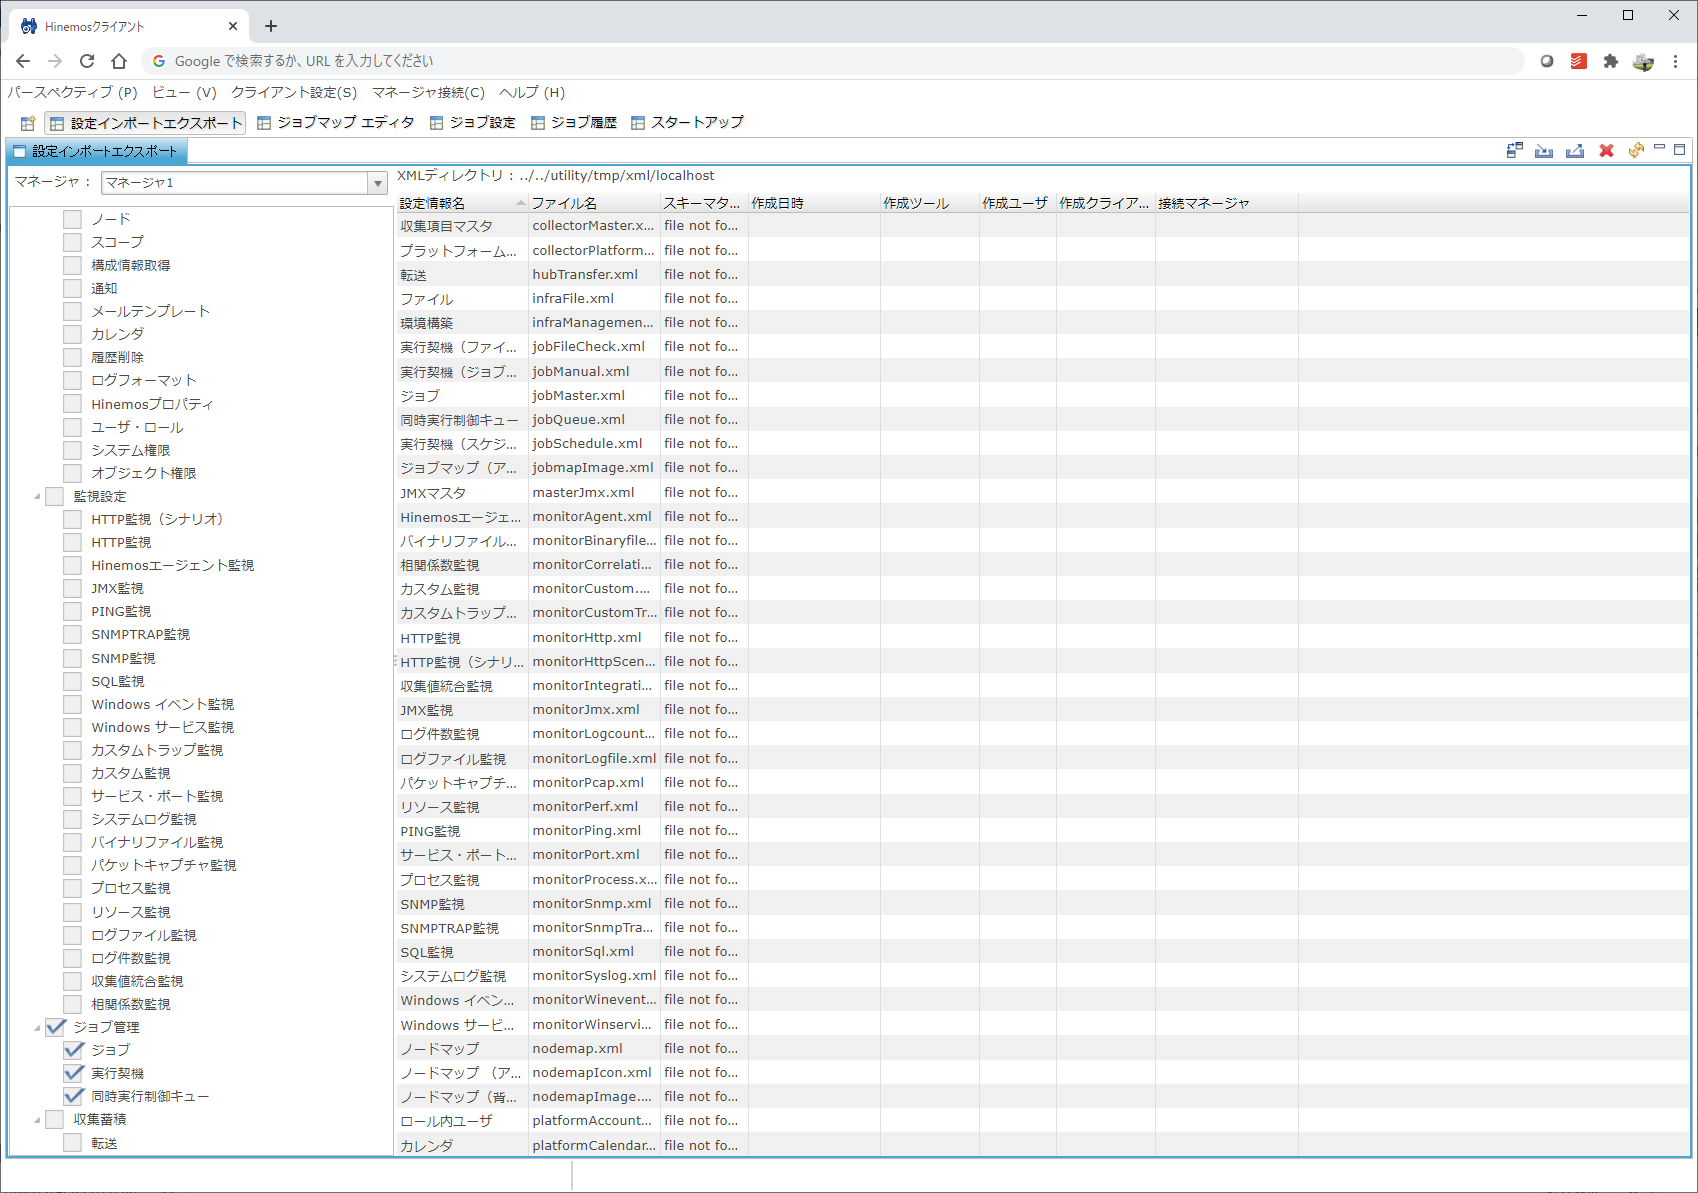Sort by 設定情報名 column header
This screenshot has height=1193, width=1698.
(462, 203)
